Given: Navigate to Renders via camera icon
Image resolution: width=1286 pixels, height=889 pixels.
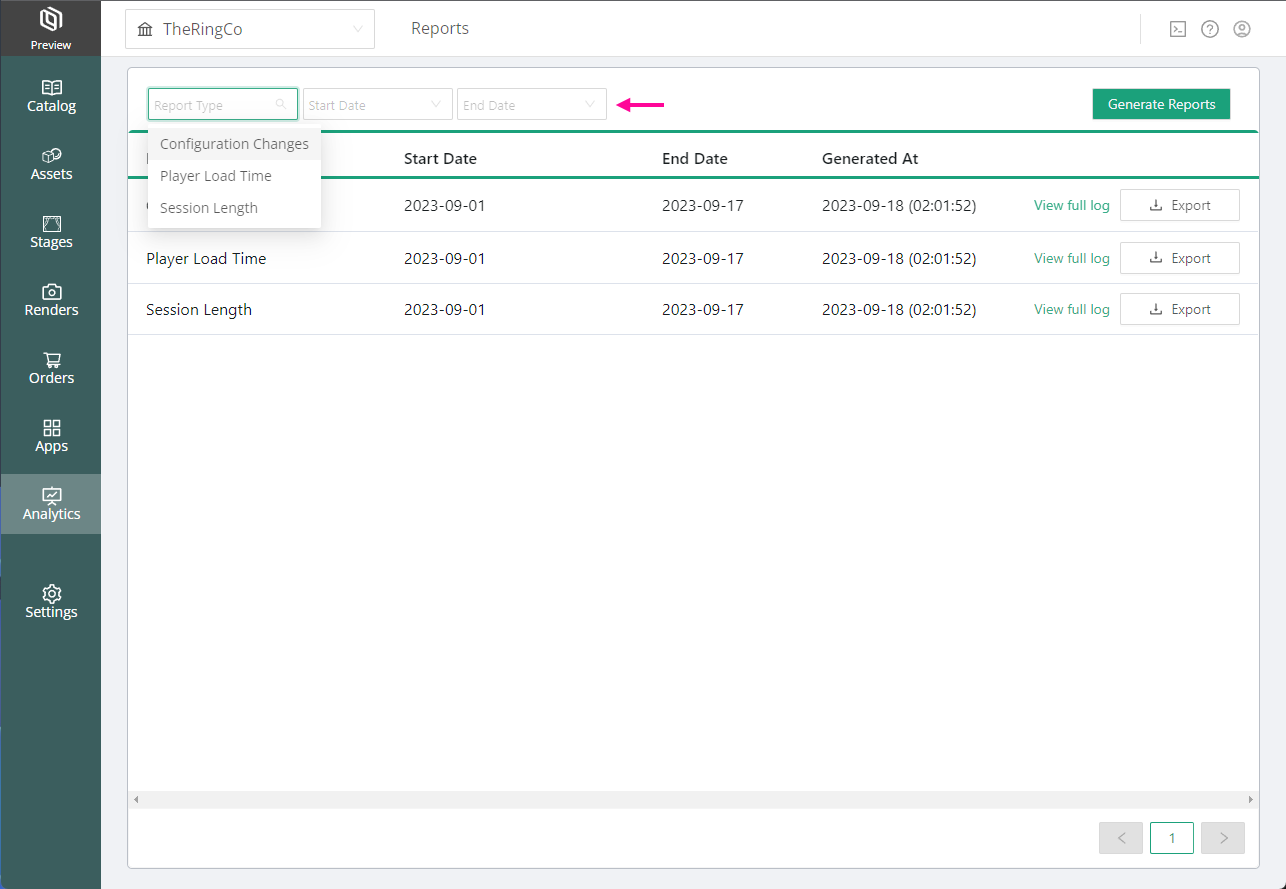Looking at the screenshot, I should point(51,300).
